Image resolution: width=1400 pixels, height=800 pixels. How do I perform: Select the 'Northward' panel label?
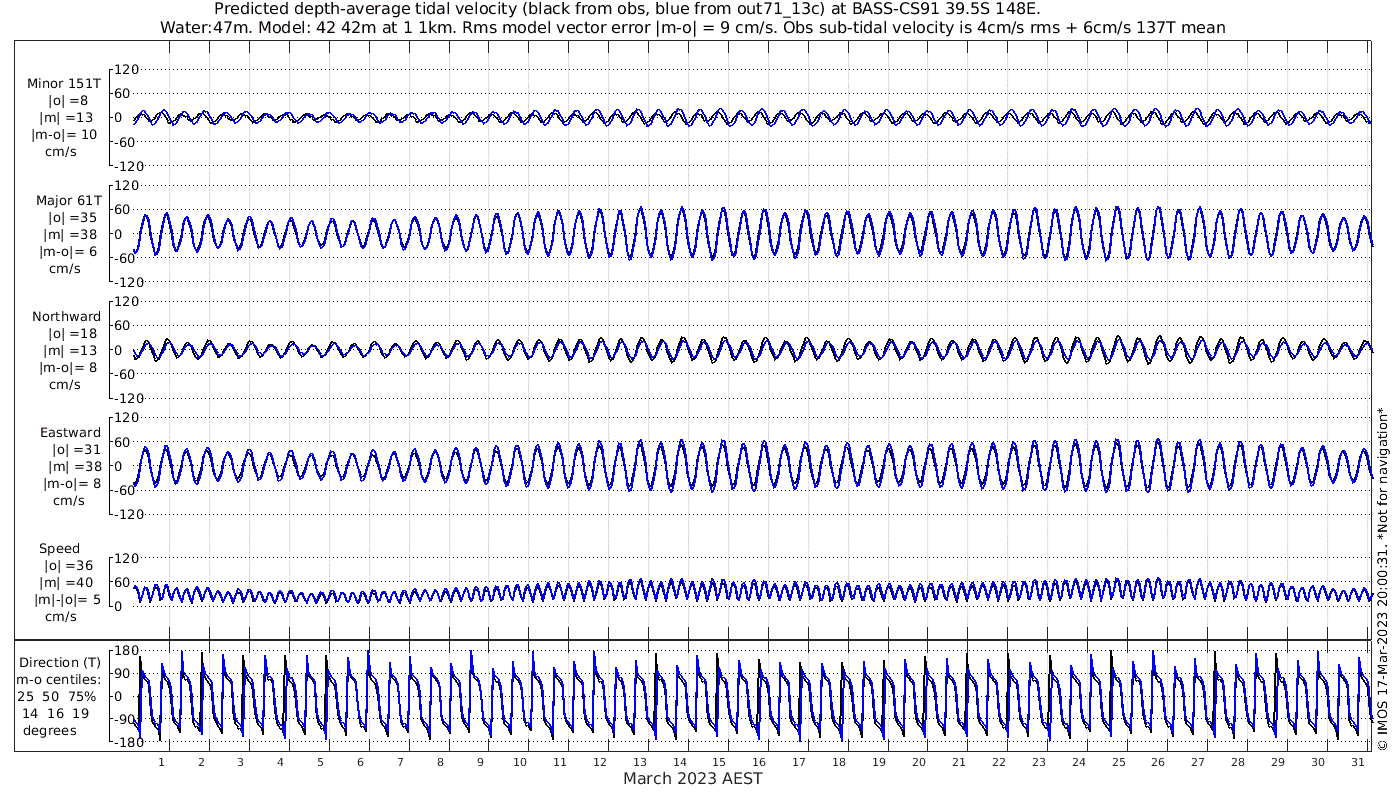click(x=66, y=317)
